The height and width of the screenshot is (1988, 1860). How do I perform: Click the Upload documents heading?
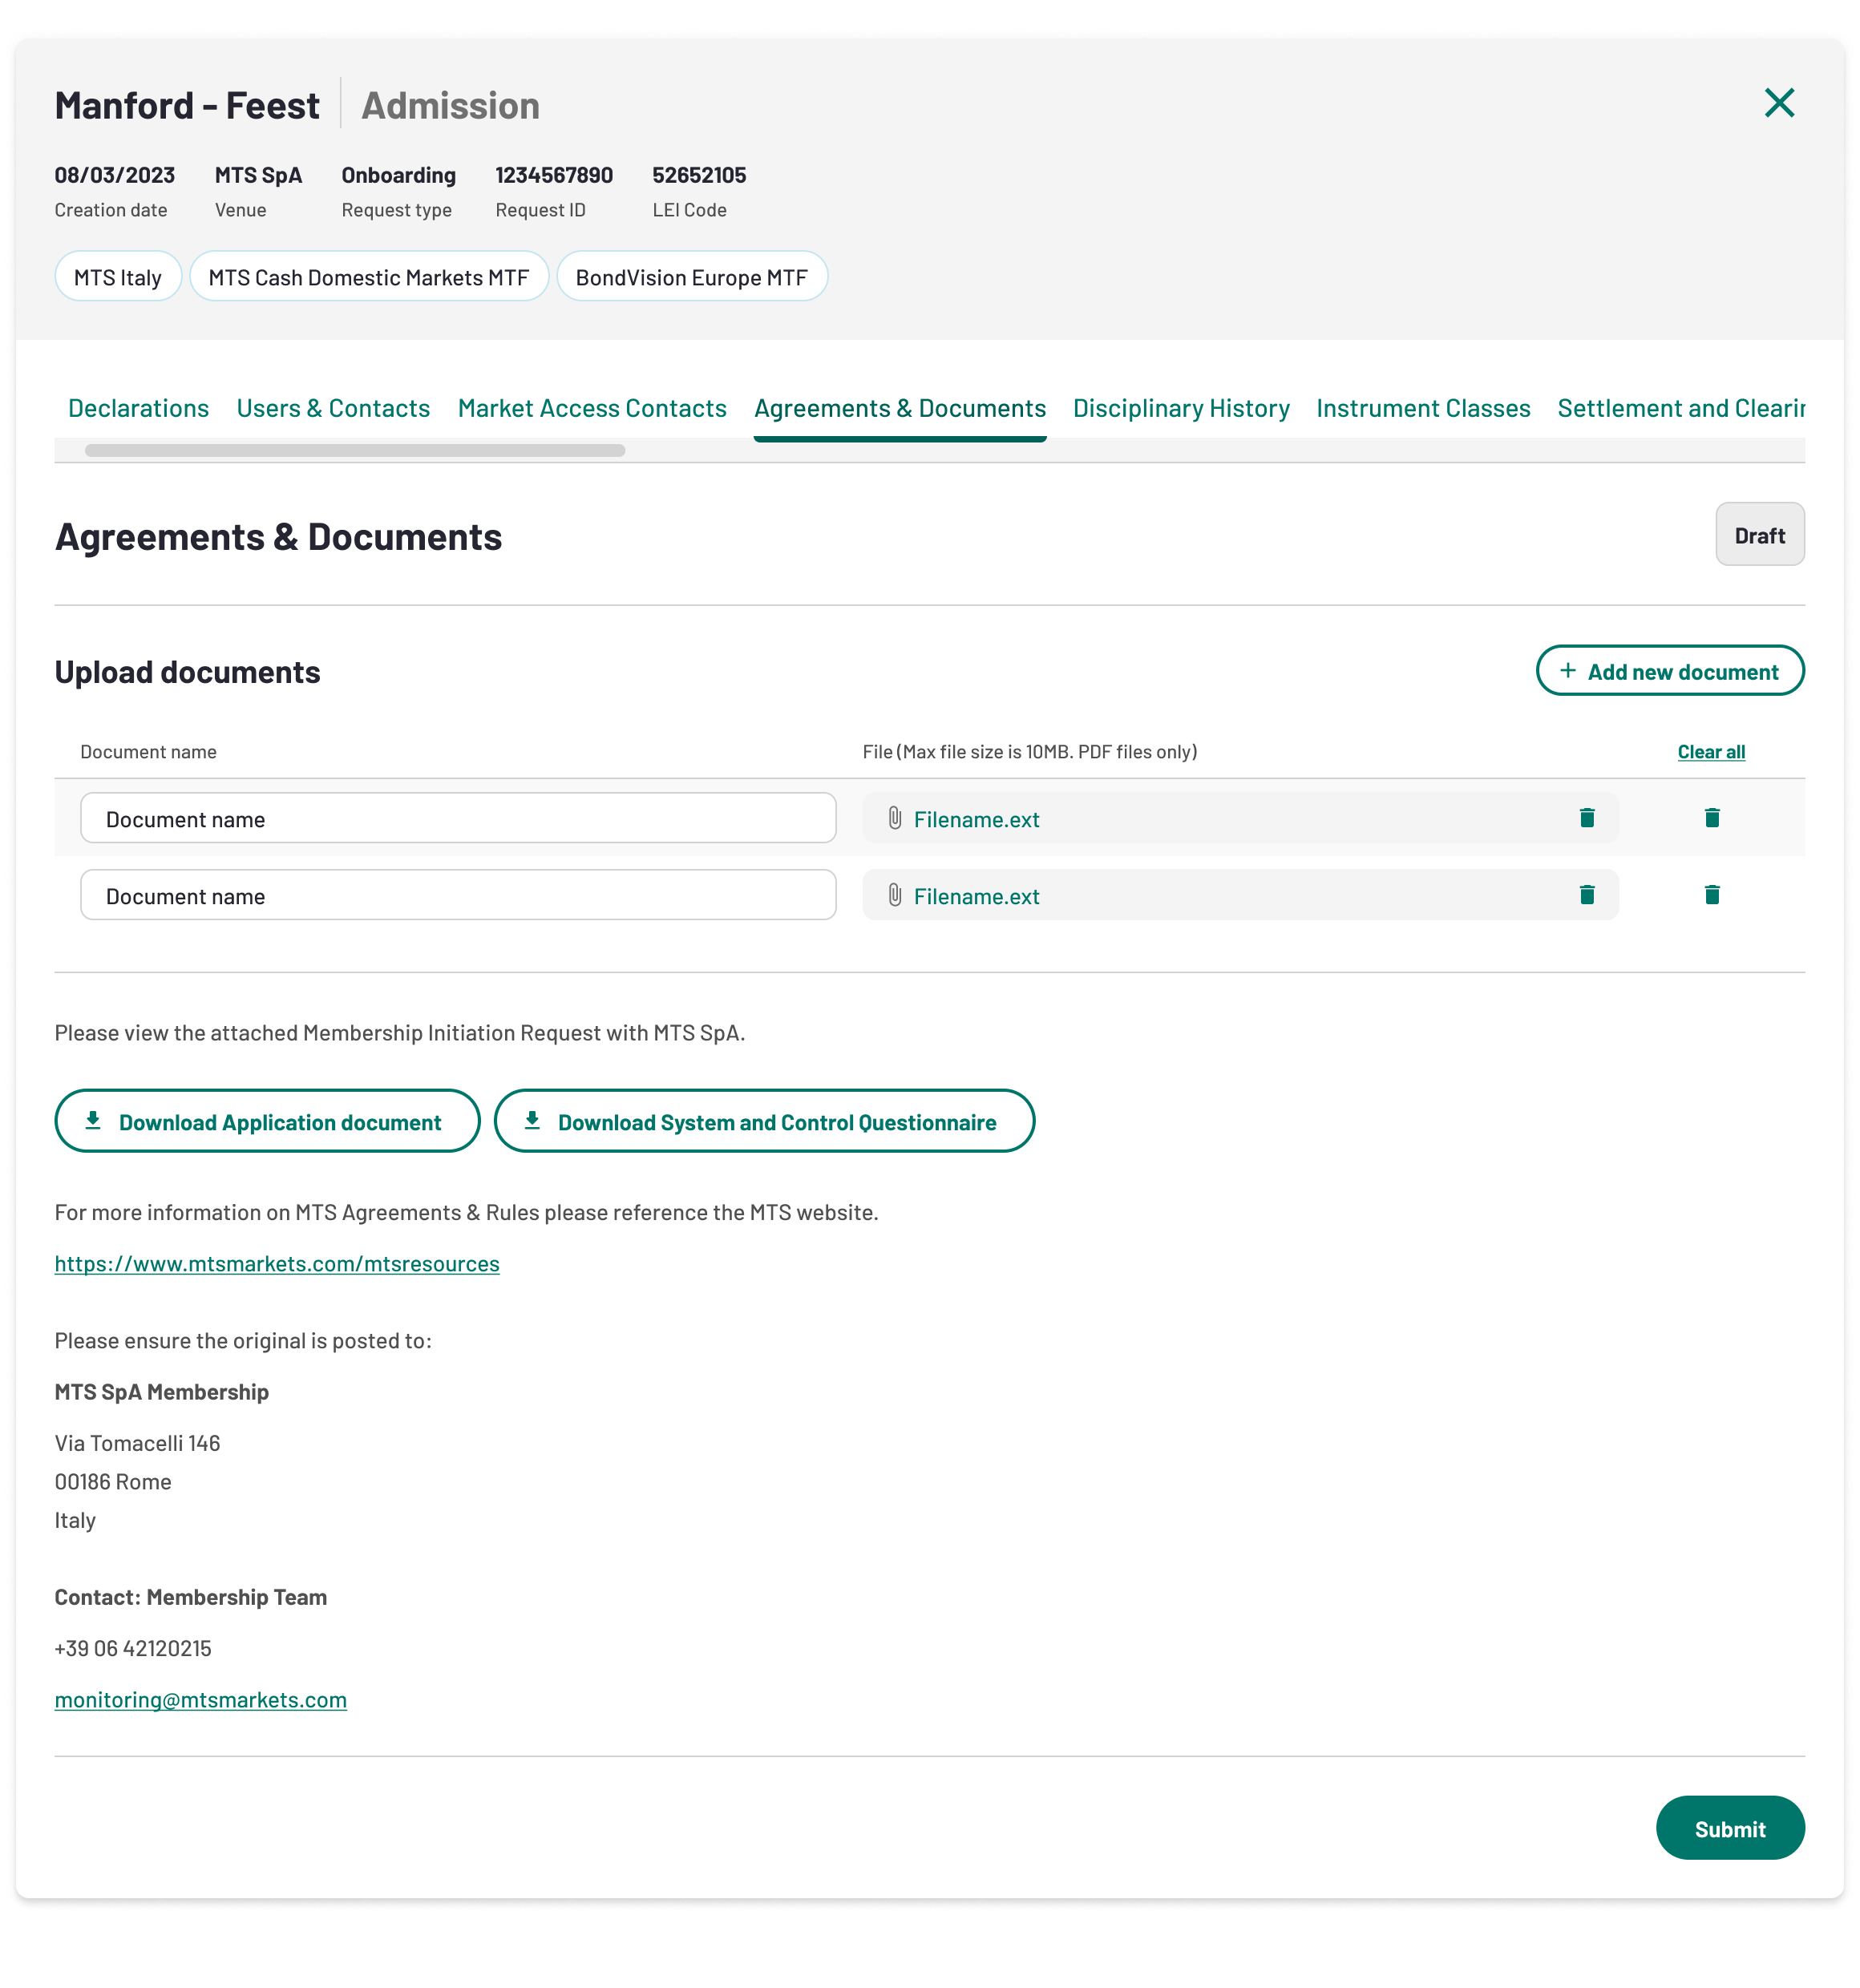[187, 672]
